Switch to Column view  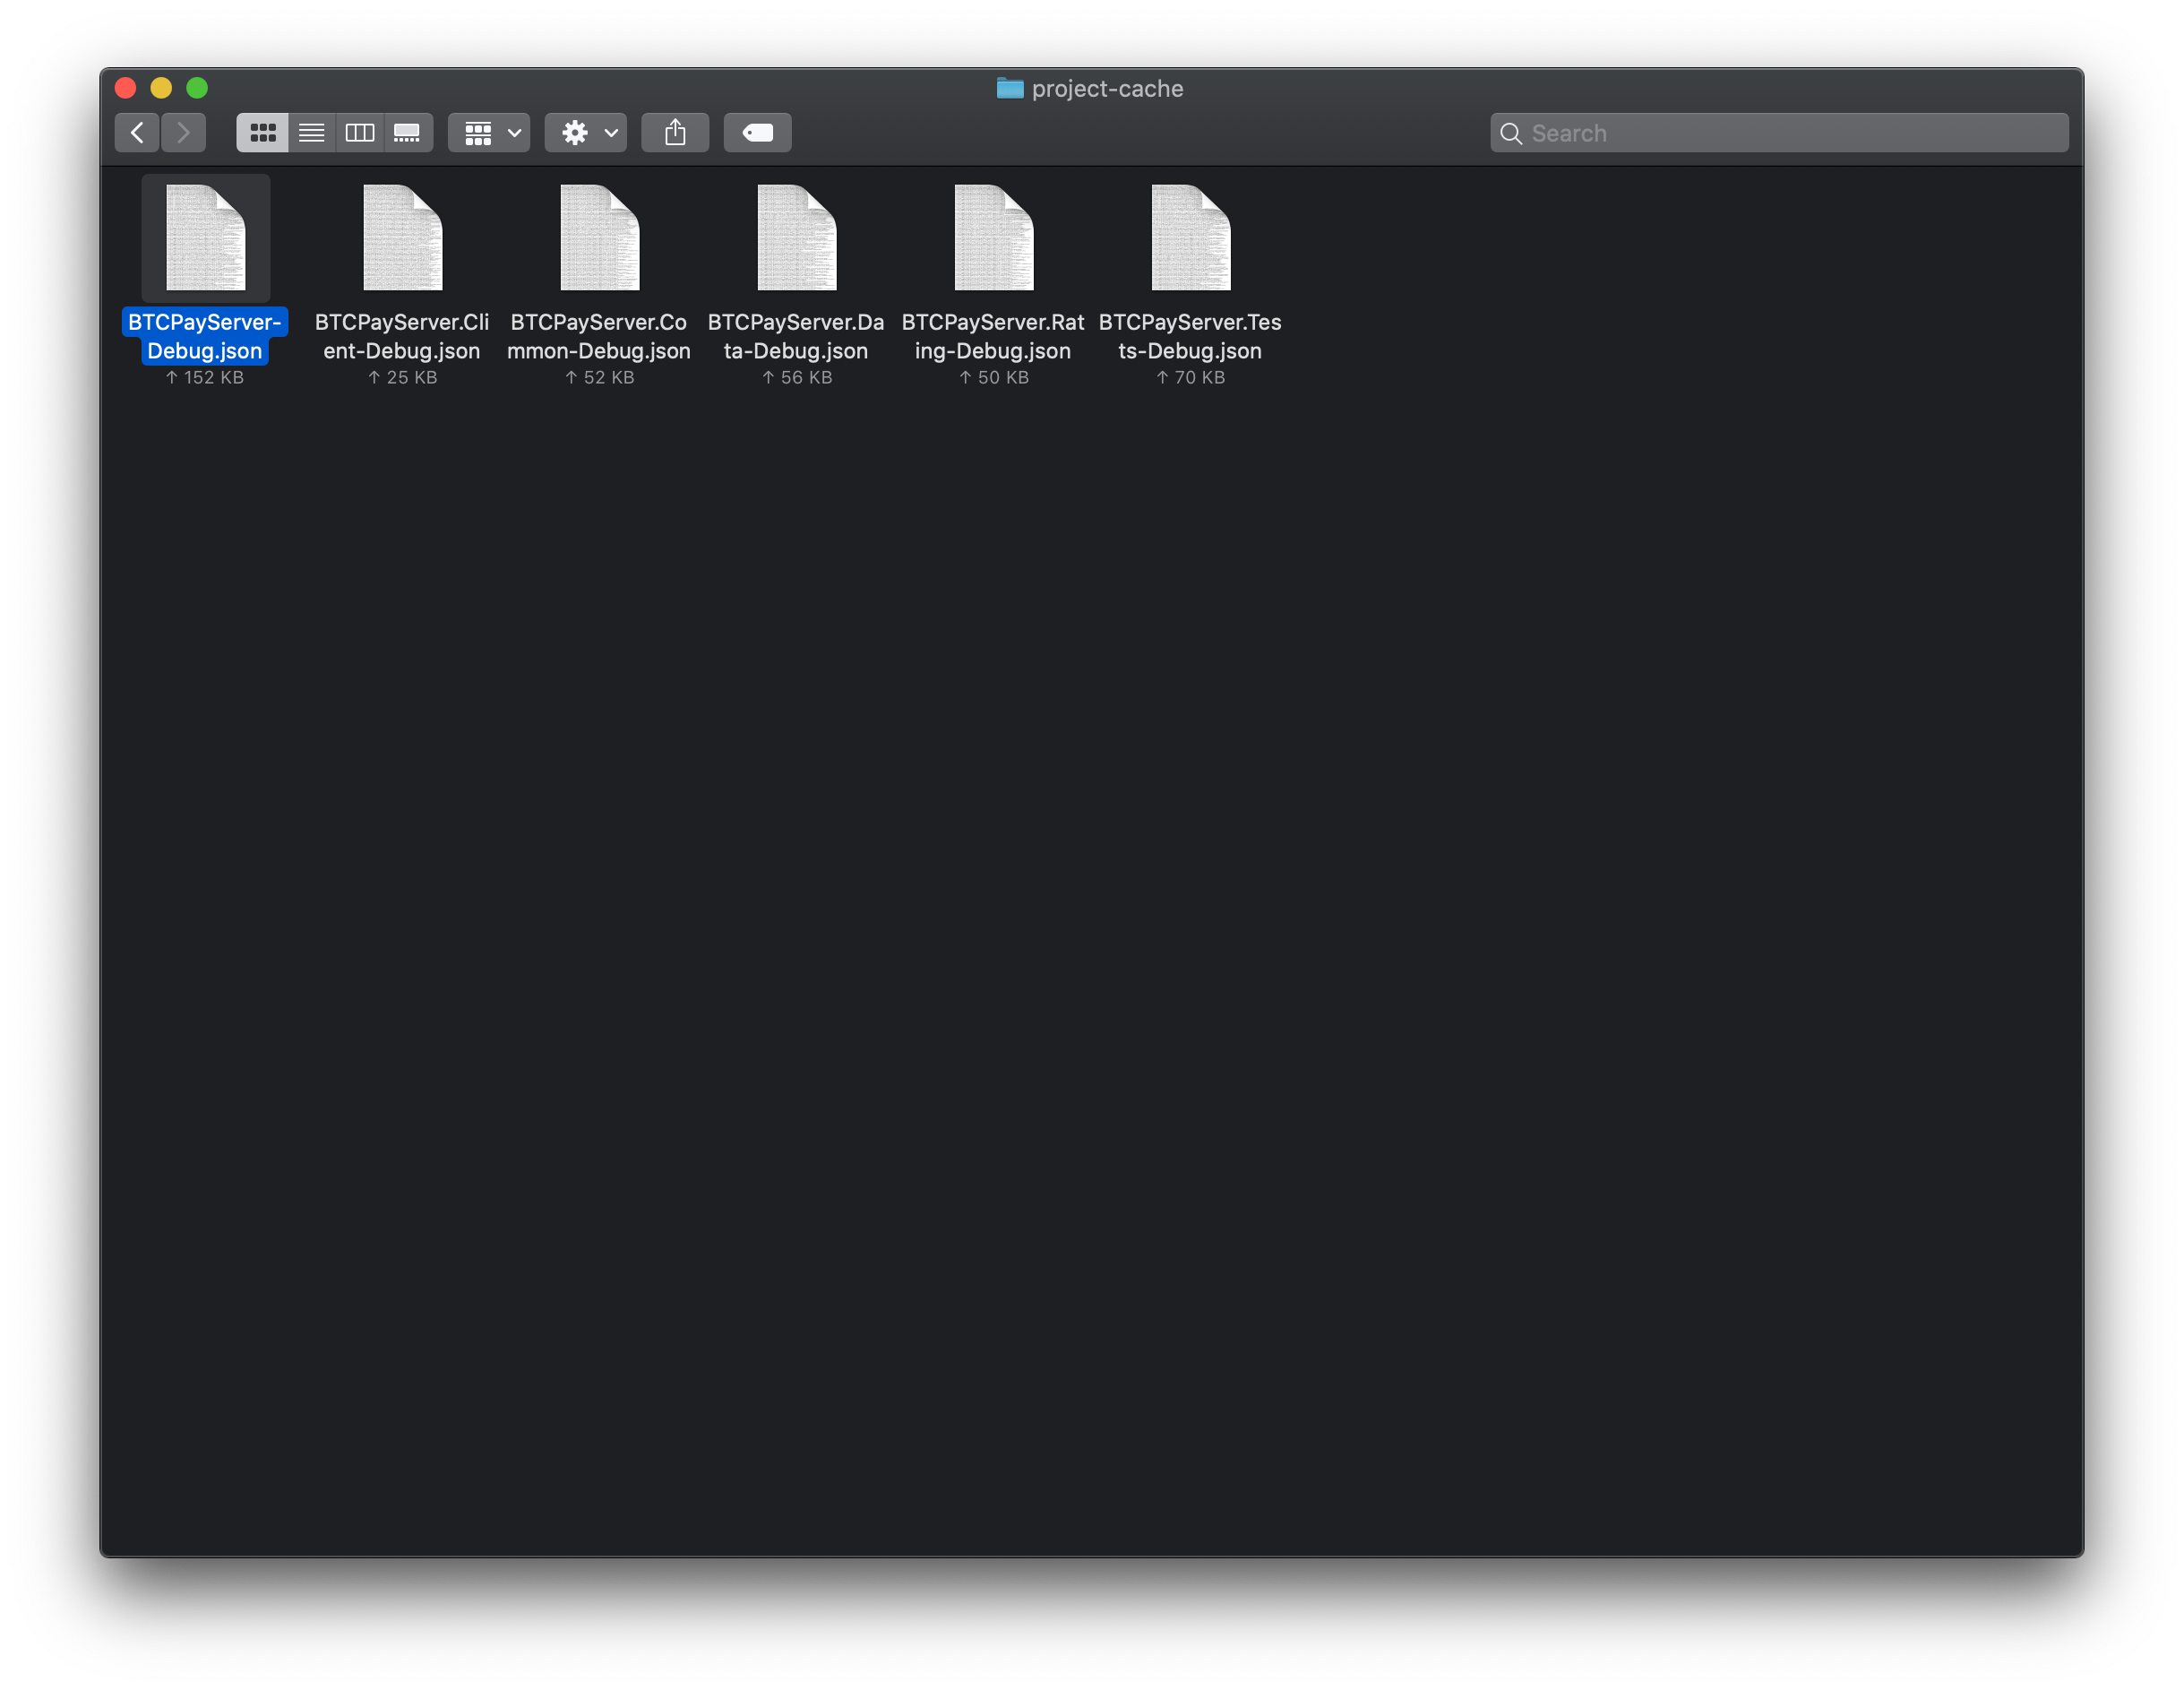(359, 132)
